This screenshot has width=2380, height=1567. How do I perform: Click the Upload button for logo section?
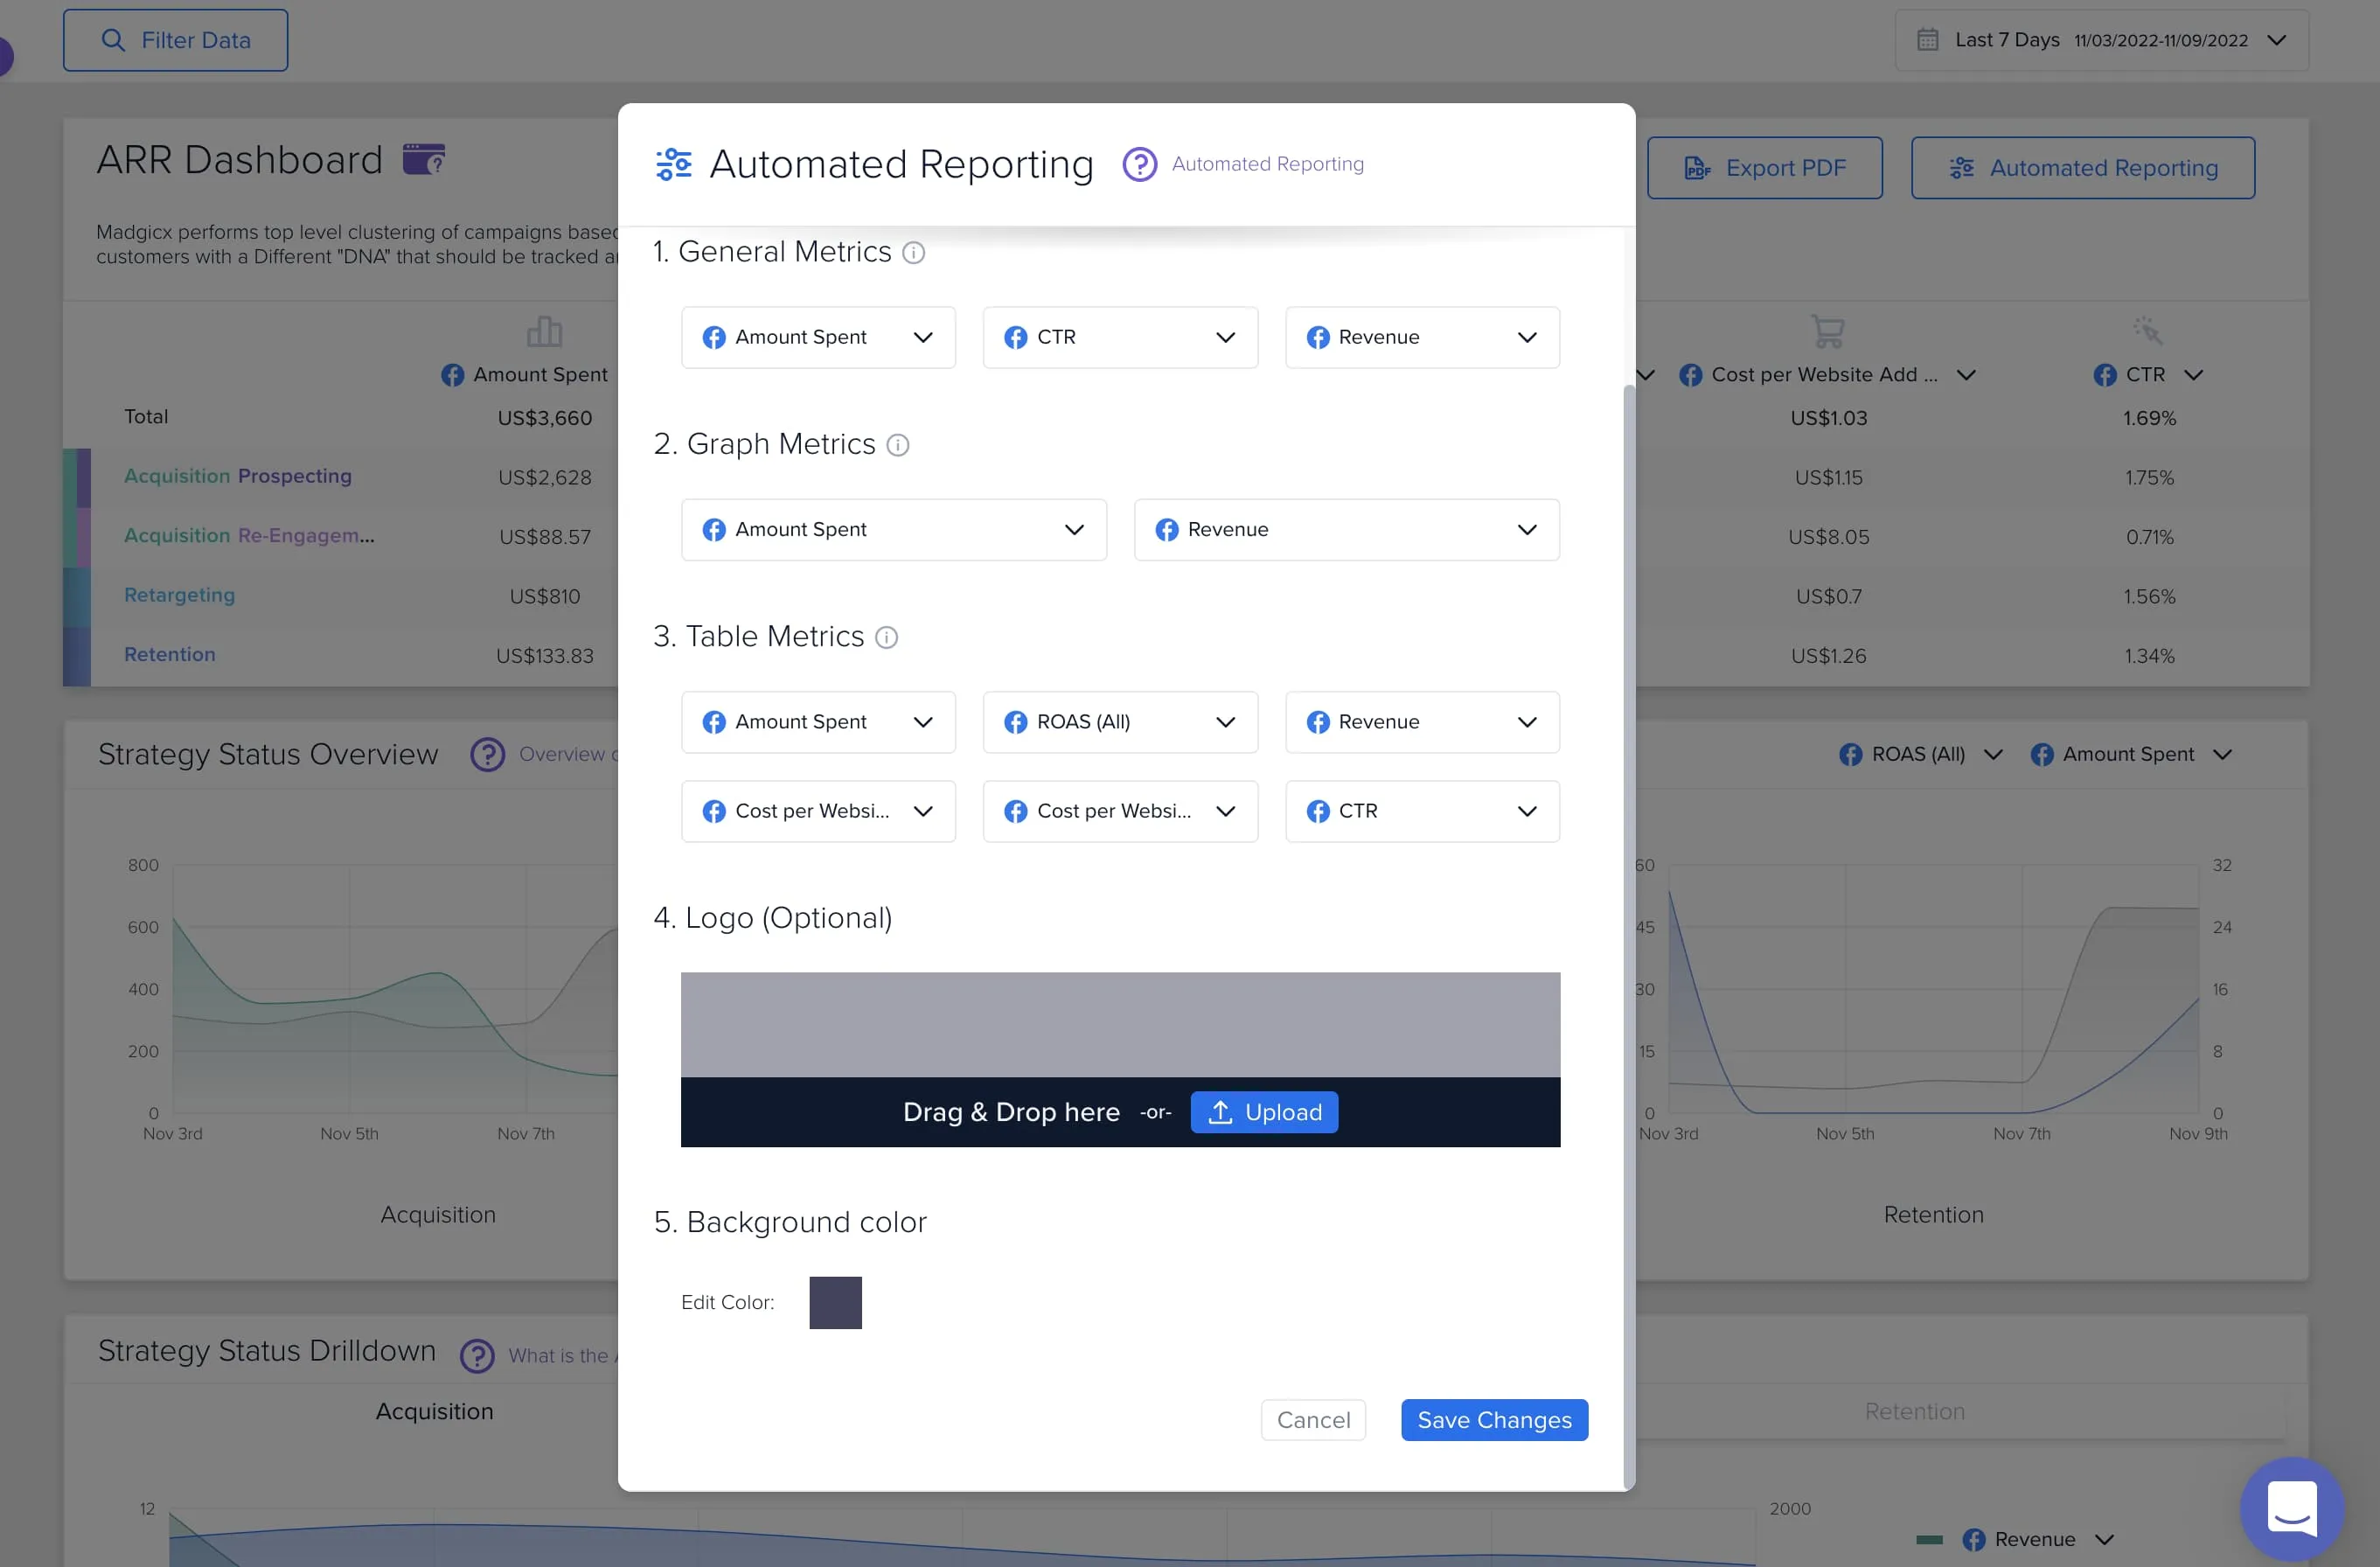1264,1112
